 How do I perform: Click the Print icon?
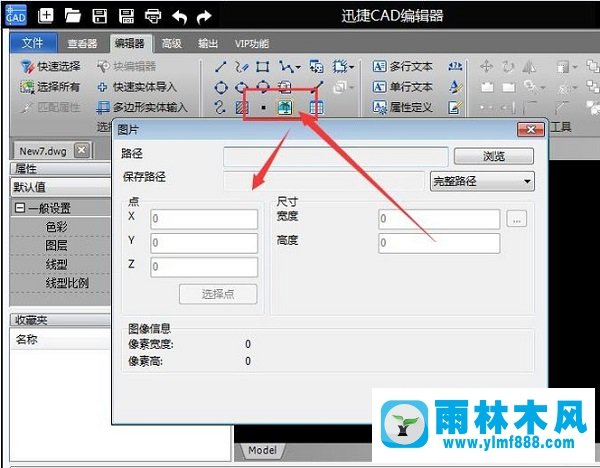point(153,16)
